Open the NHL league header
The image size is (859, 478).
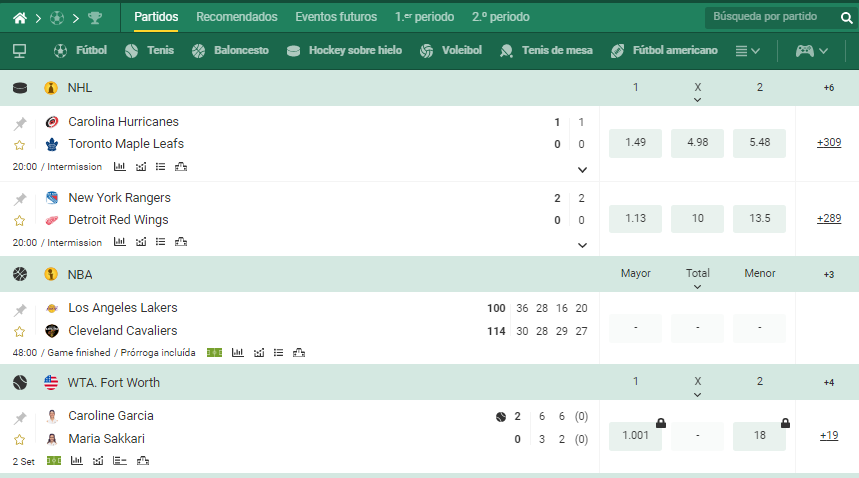[79, 88]
